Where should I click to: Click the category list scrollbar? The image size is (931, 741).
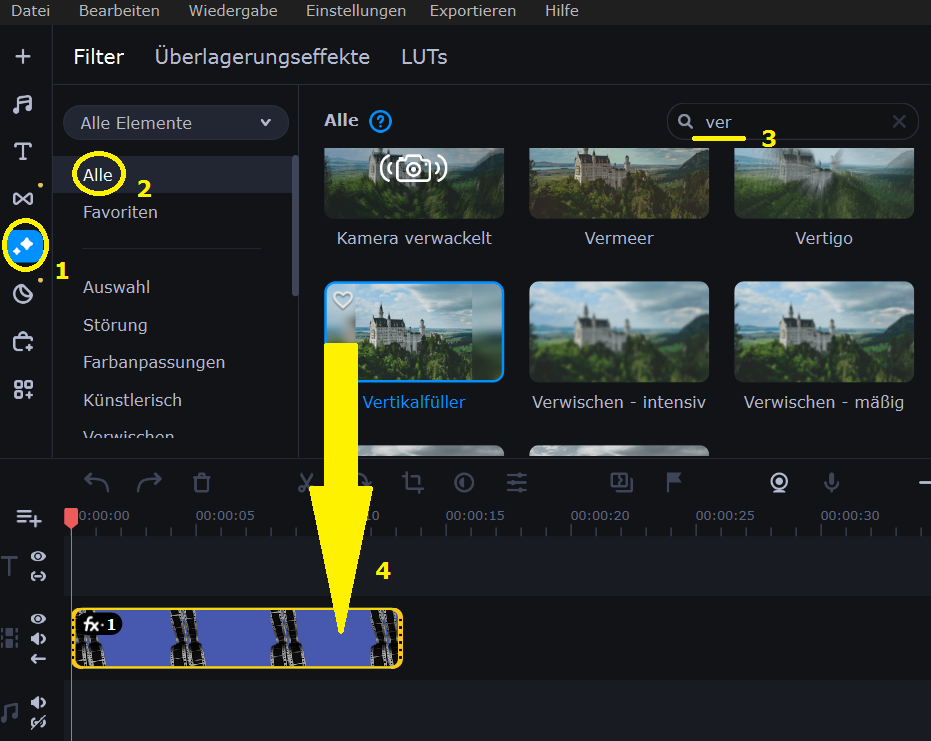(x=295, y=226)
